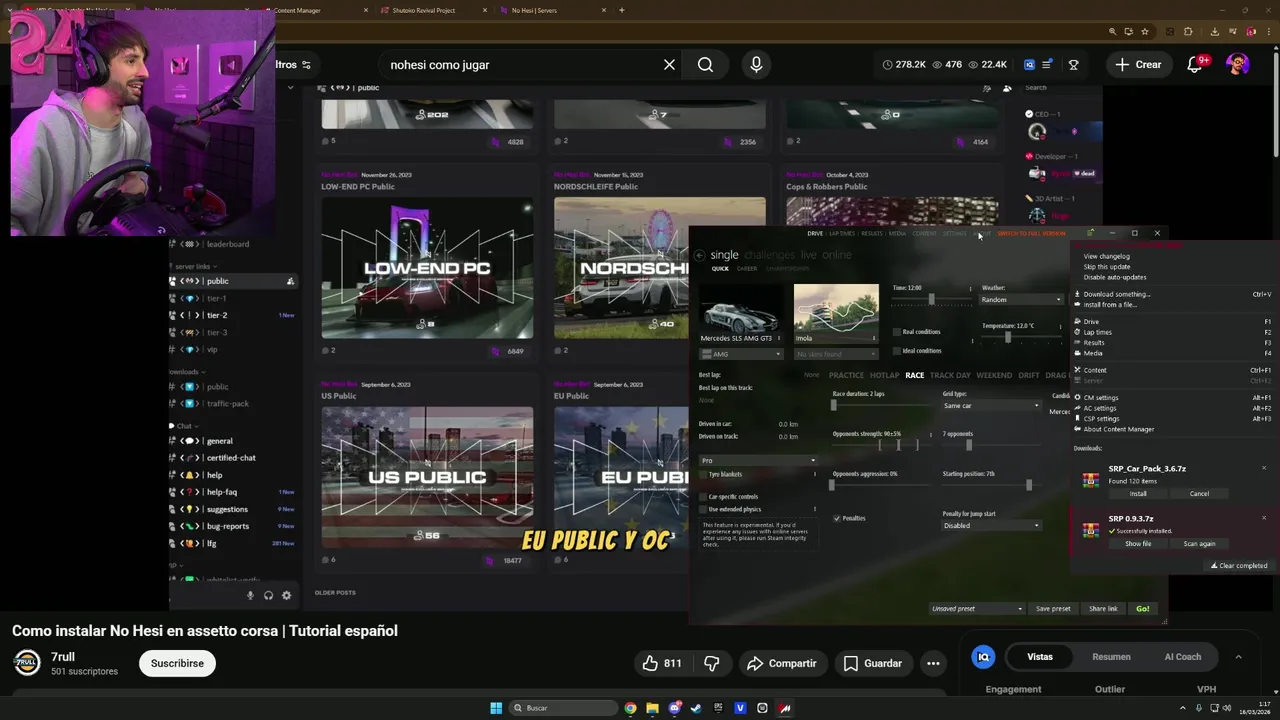Open the Unsaved preset dropdown

point(977,609)
